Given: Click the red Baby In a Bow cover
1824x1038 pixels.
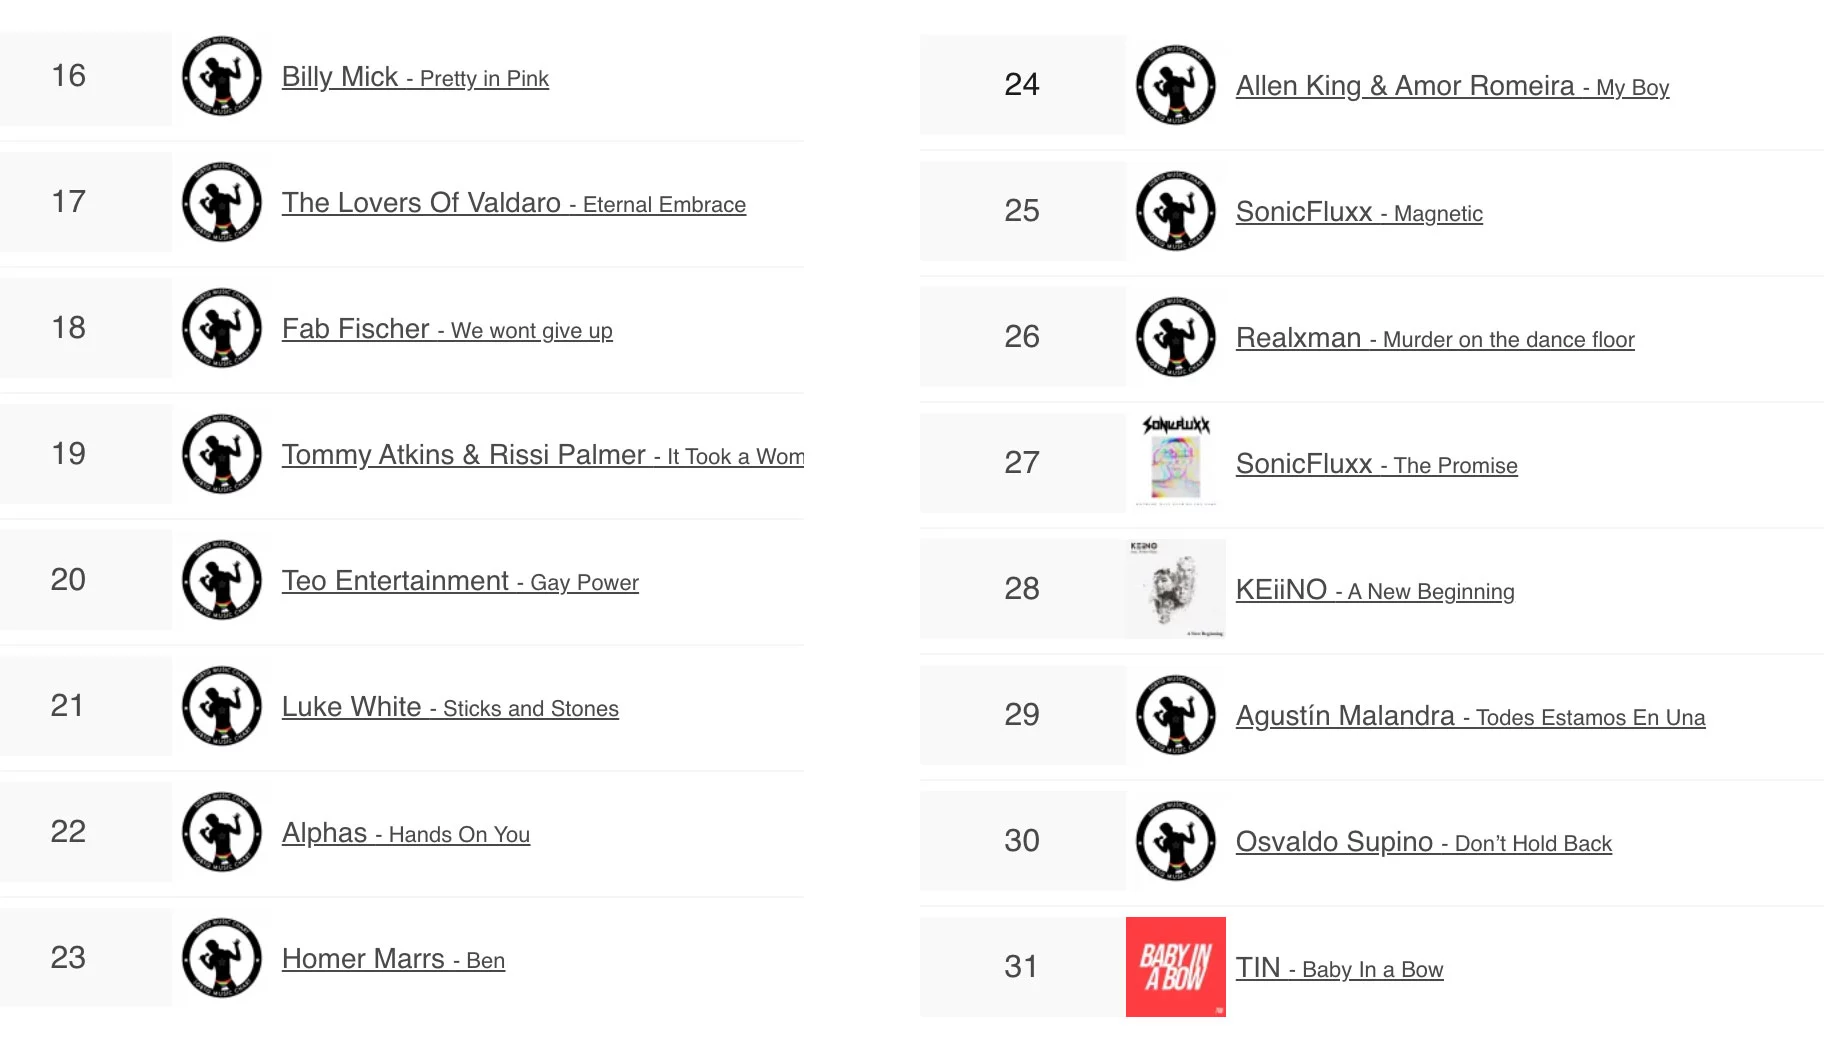Looking at the screenshot, I should click(1176, 967).
